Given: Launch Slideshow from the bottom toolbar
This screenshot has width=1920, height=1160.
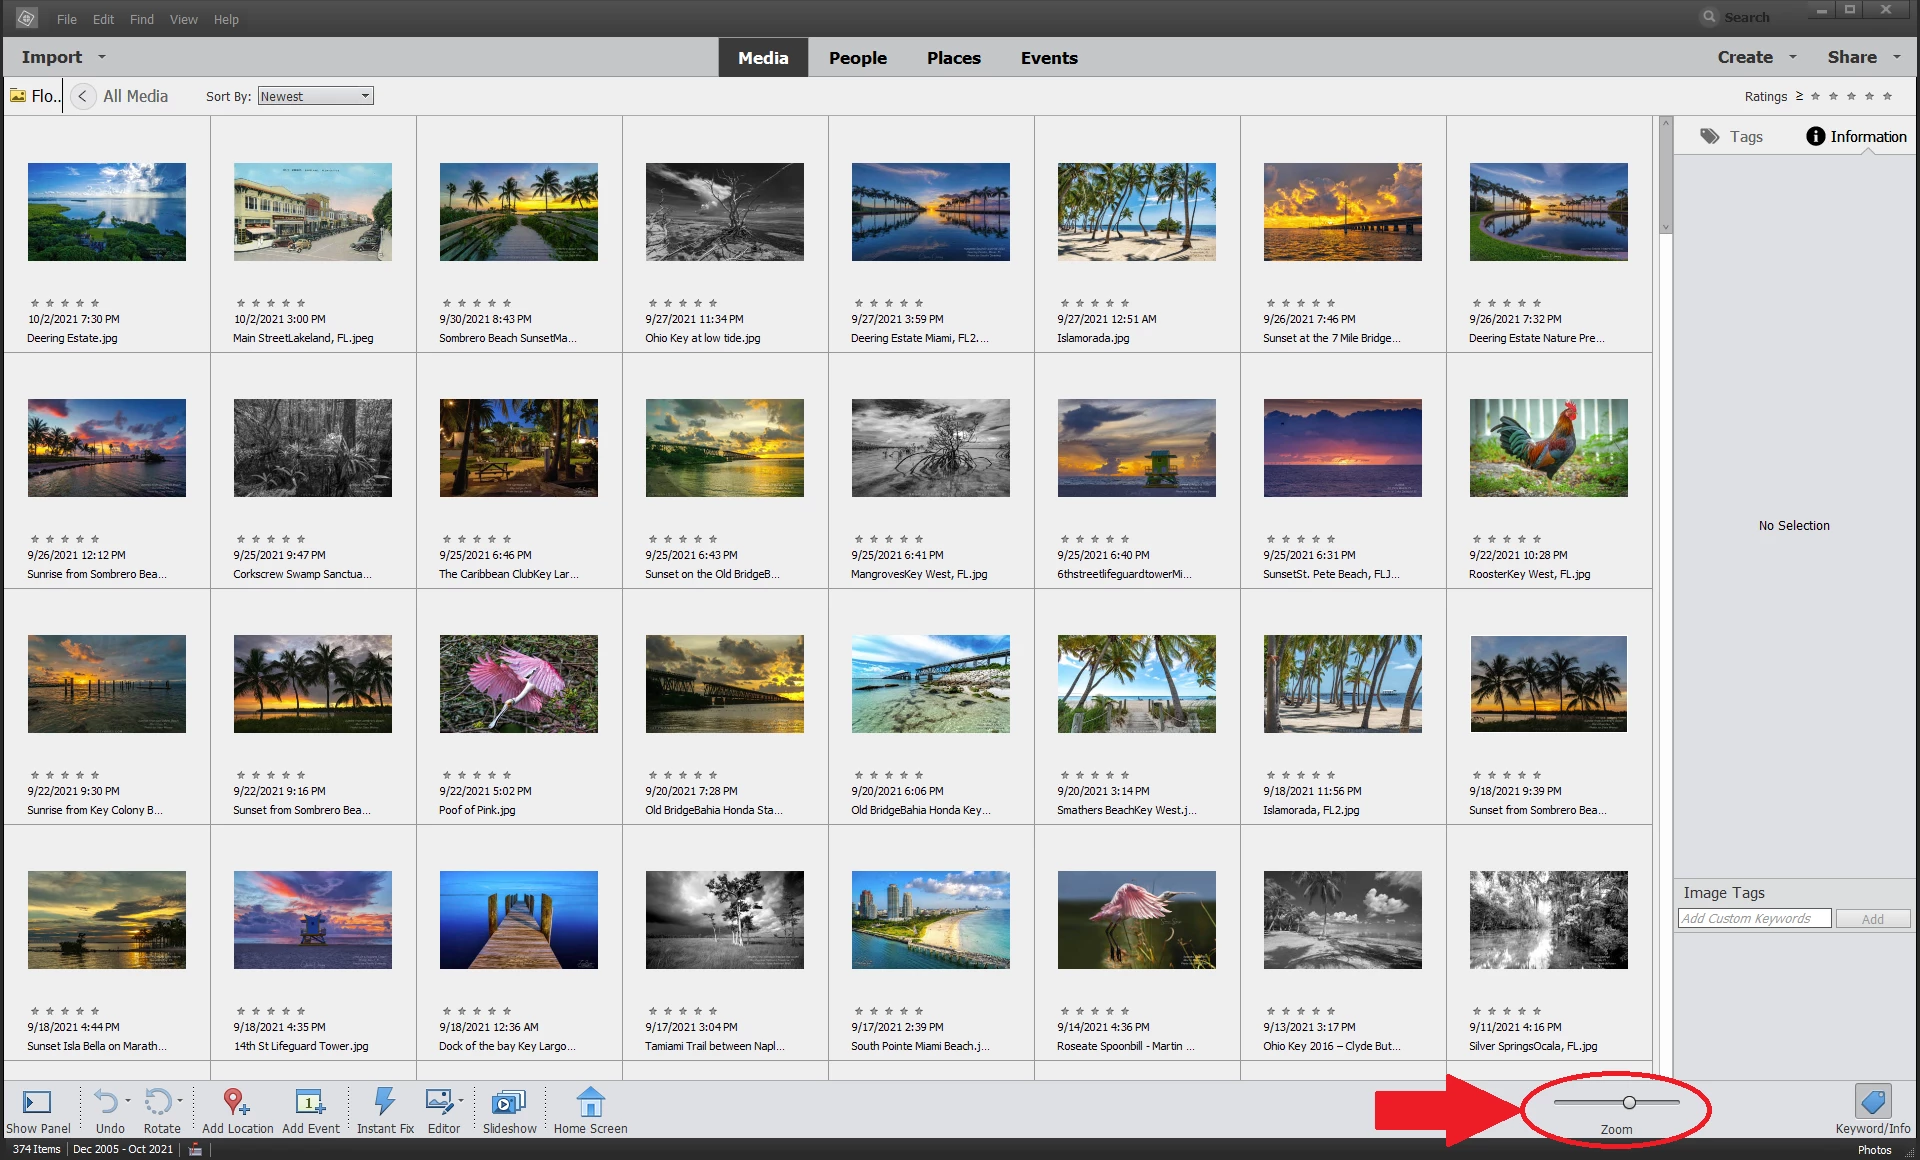Looking at the screenshot, I should tap(508, 1102).
